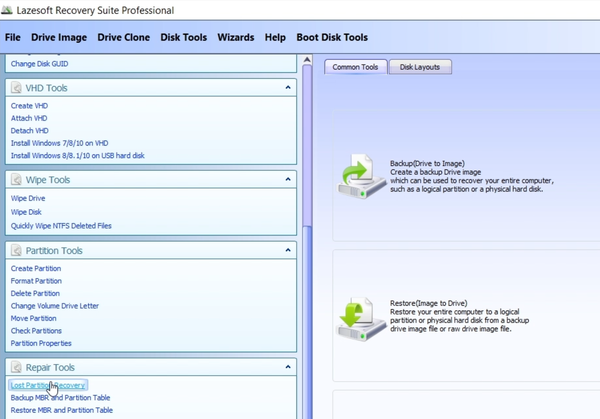Image resolution: width=600 pixels, height=419 pixels.
Task: Open the Disk Tools menu
Action: pyautogui.click(x=184, y=37)
